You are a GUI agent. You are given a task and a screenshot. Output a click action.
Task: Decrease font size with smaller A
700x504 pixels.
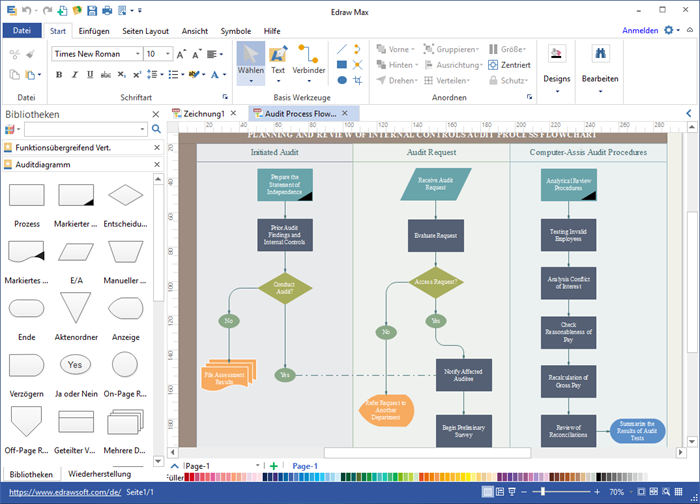[196, 54]
